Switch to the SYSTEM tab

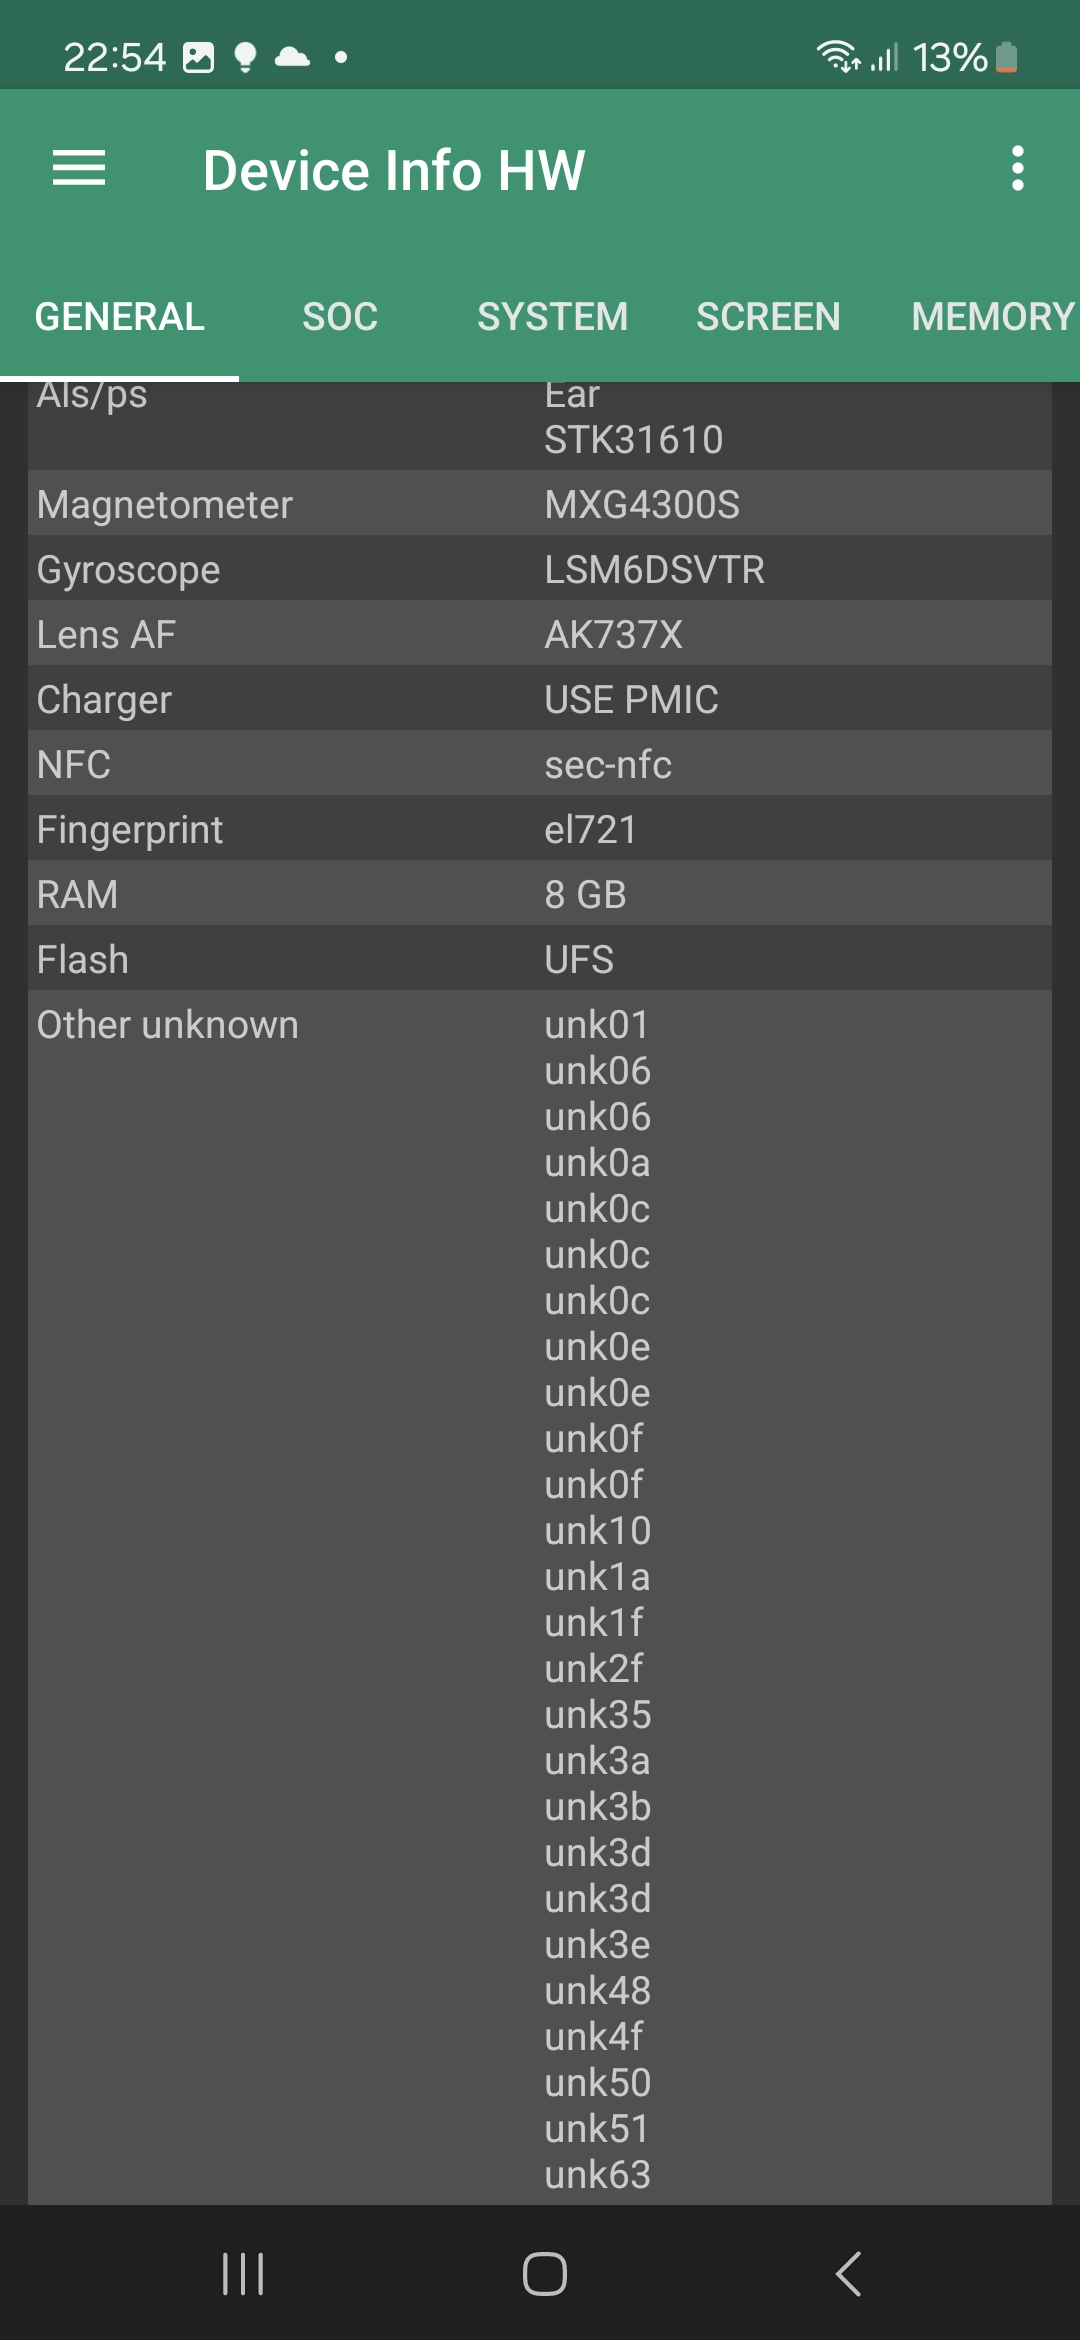point(552,317)
